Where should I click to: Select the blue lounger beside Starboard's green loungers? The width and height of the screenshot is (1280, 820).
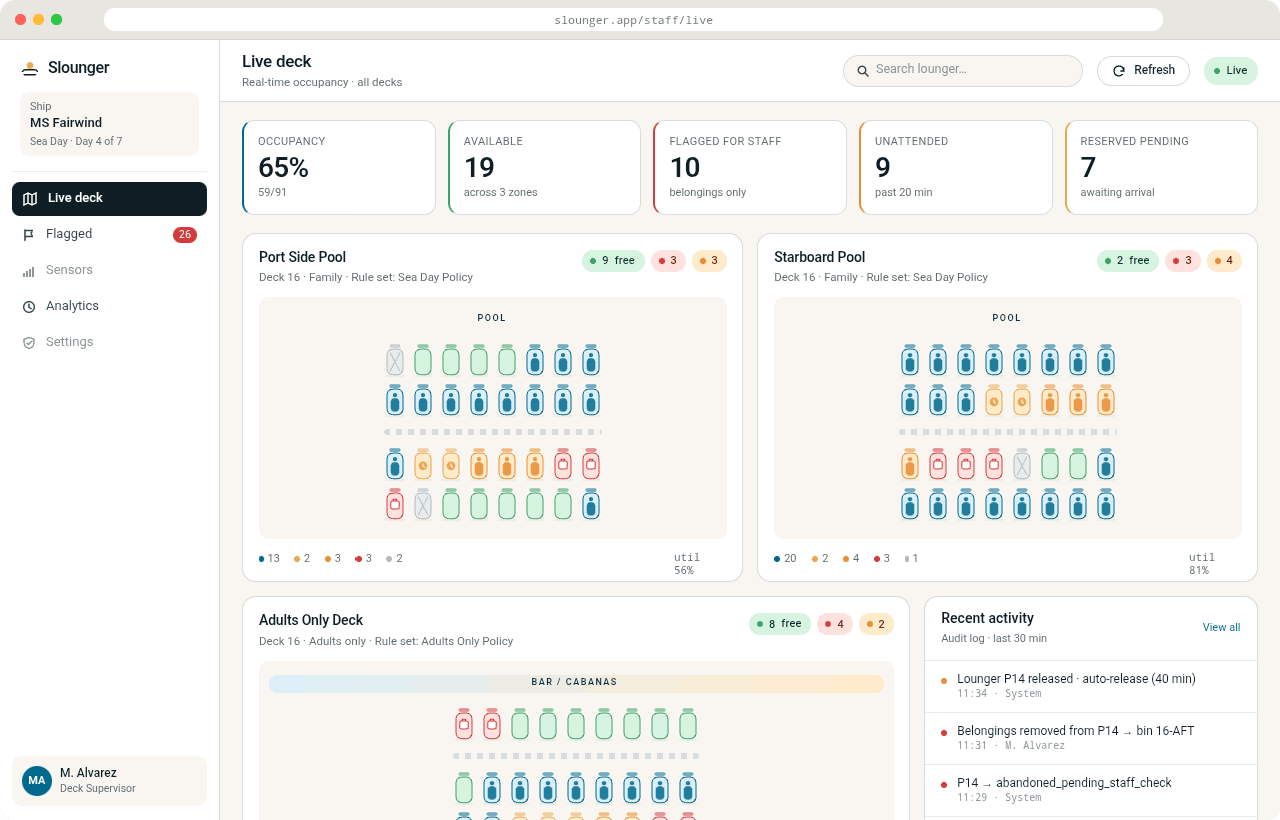tap(1106, 464)
